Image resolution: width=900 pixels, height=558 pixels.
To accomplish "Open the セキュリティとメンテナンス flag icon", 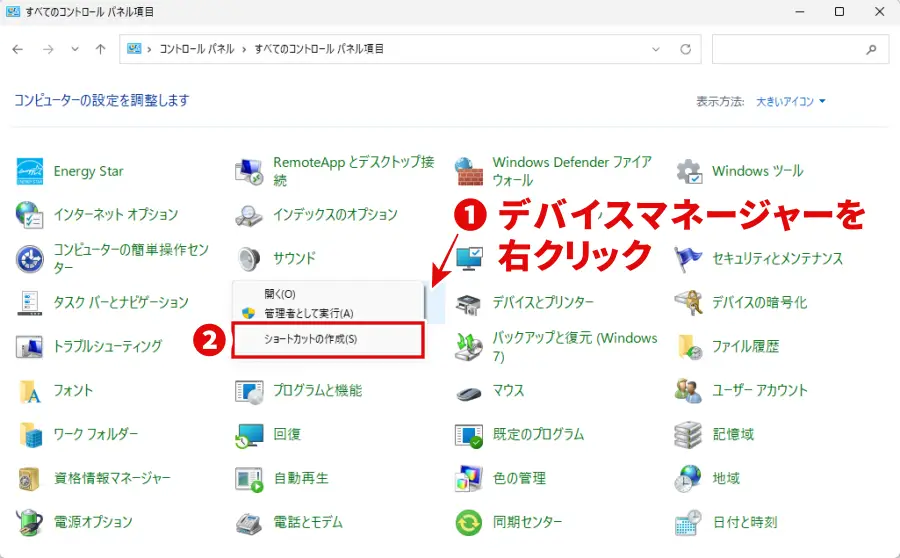I will coord(688,258).
